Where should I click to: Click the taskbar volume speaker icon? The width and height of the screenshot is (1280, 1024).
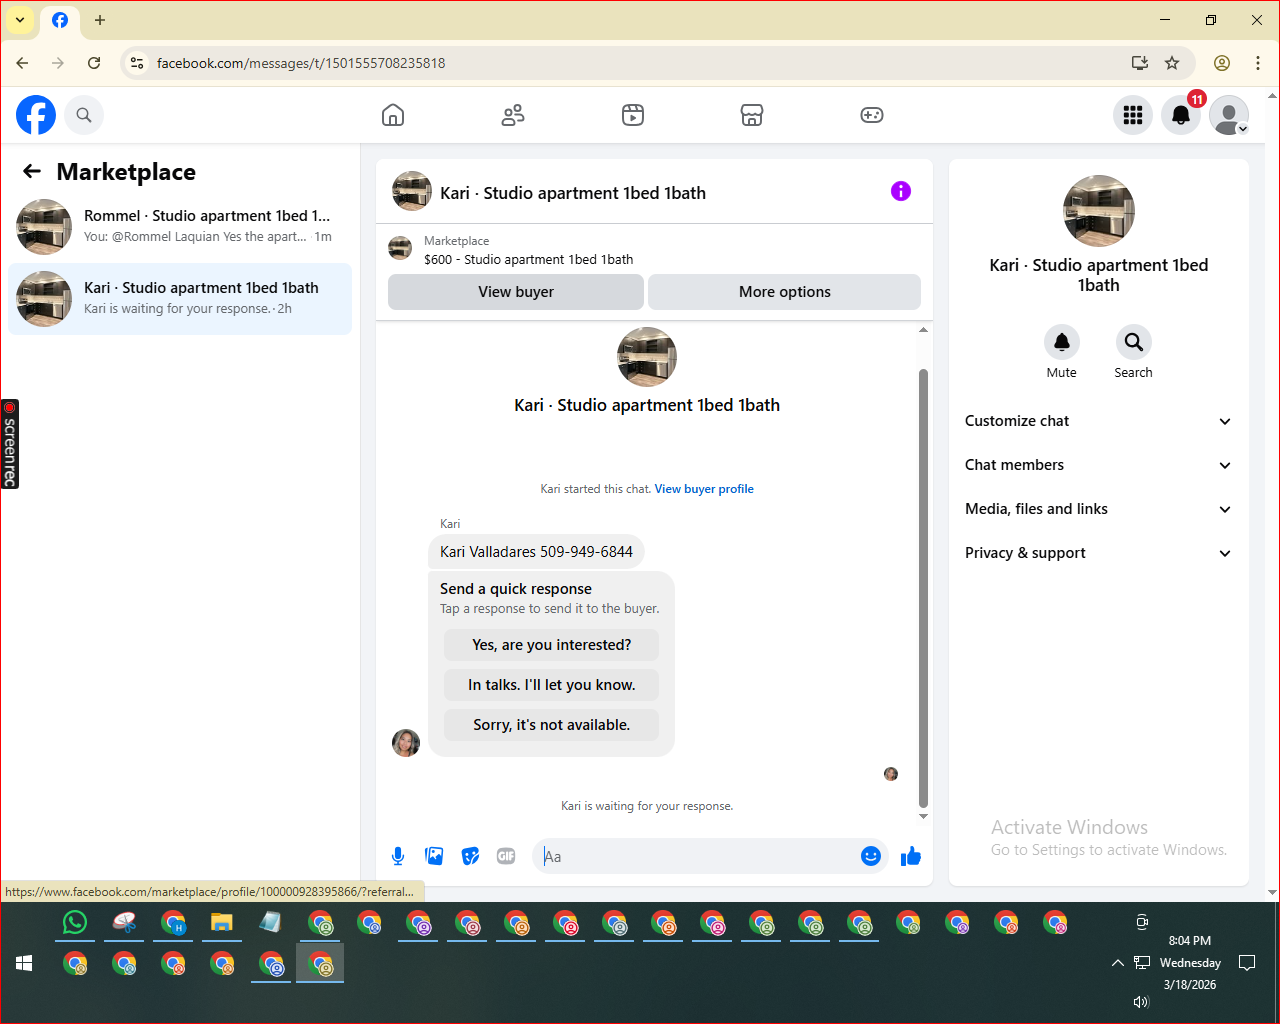click(x=1141, y=1002)
